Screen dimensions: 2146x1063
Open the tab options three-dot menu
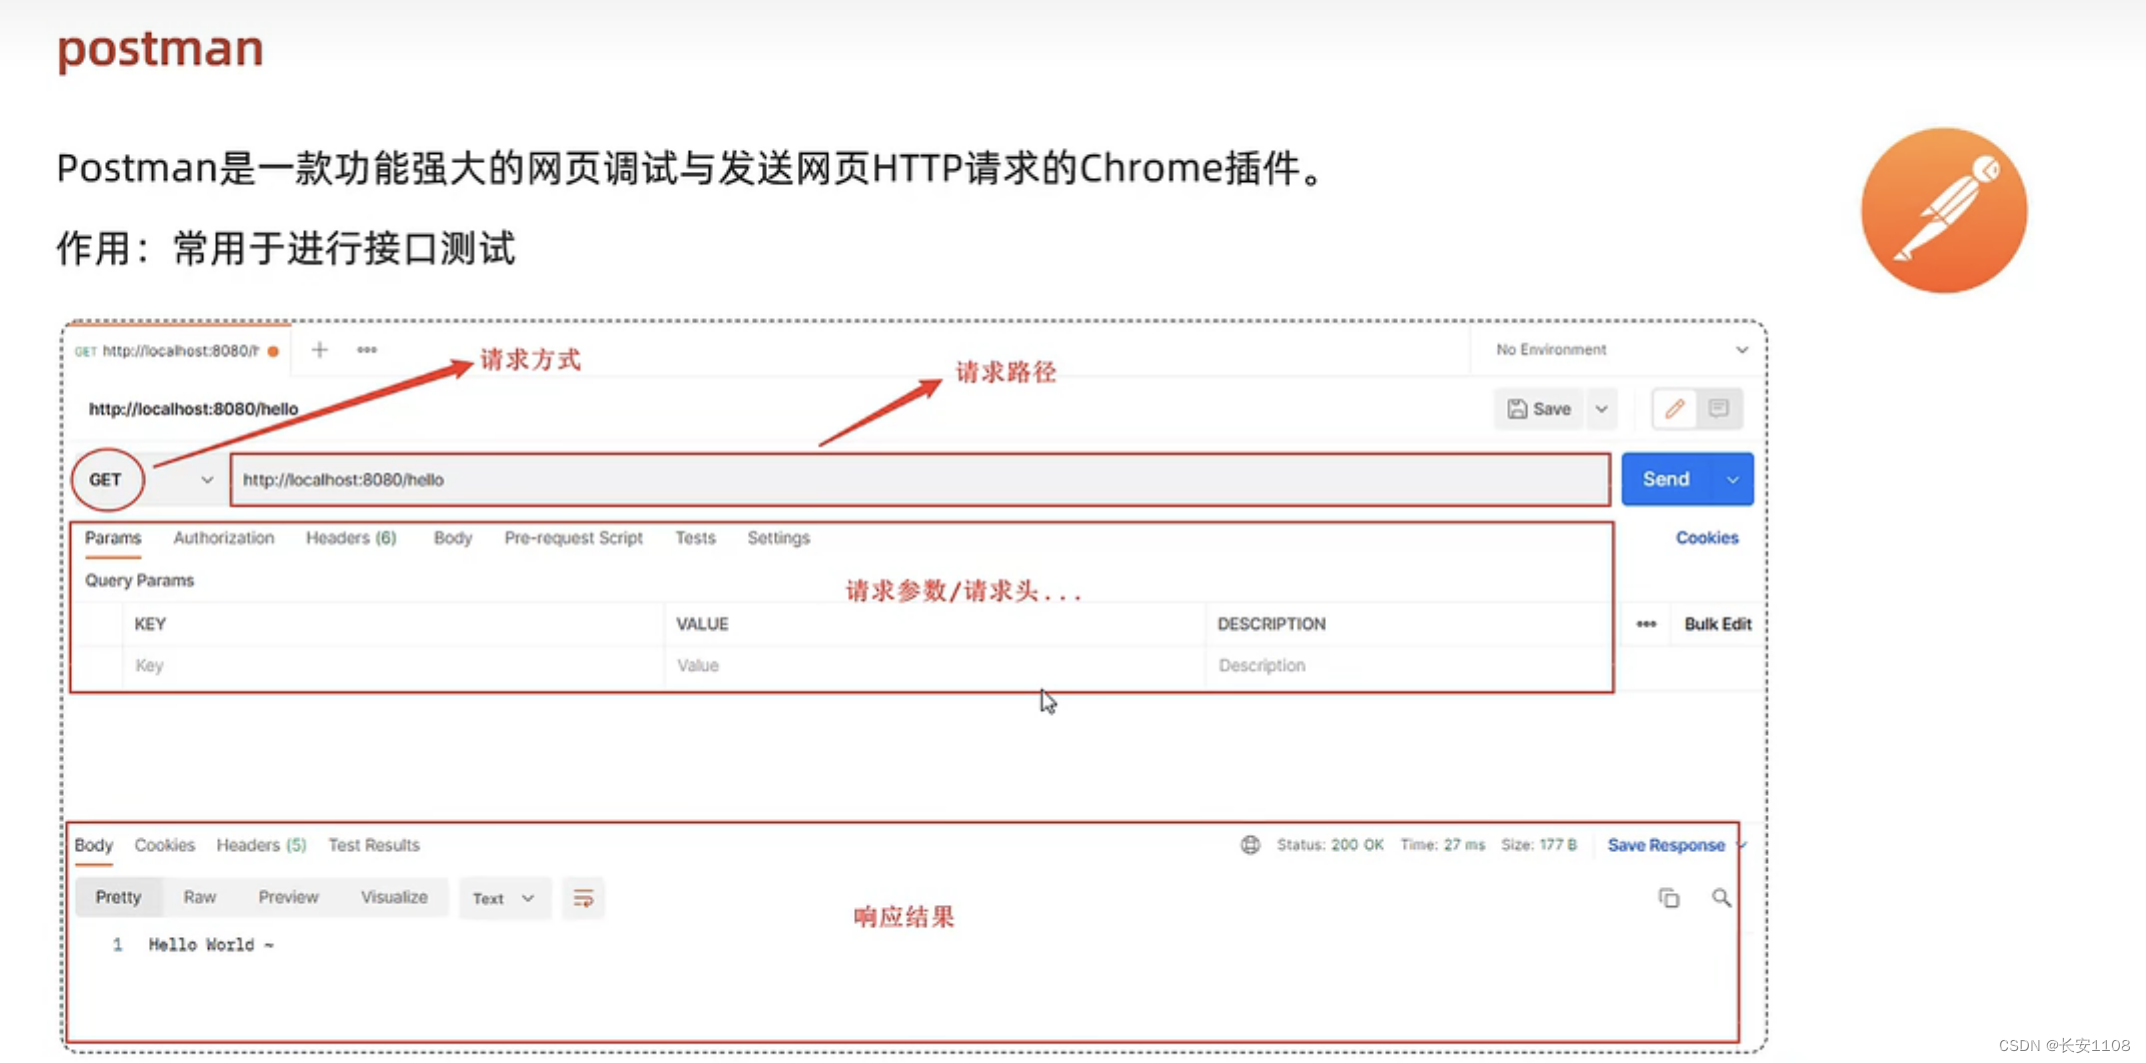367,350
